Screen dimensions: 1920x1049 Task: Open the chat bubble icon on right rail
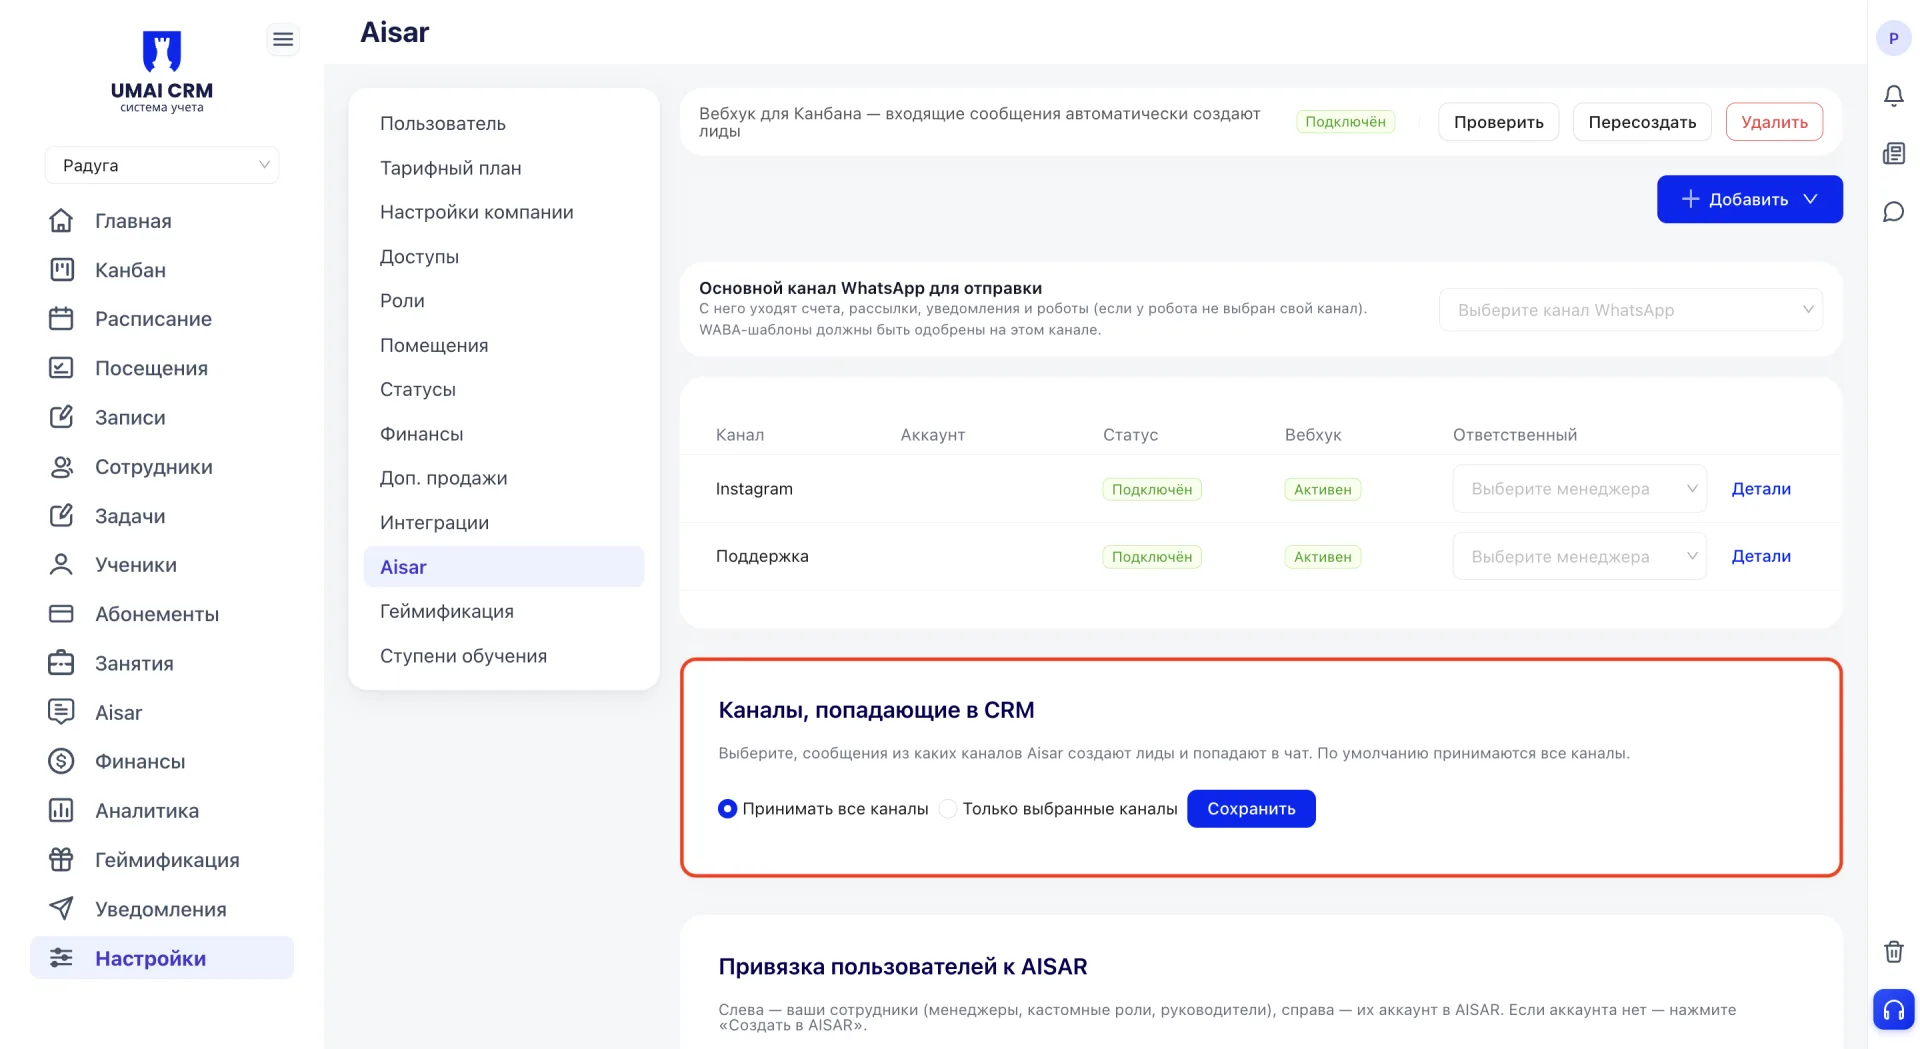[1893, 211]
